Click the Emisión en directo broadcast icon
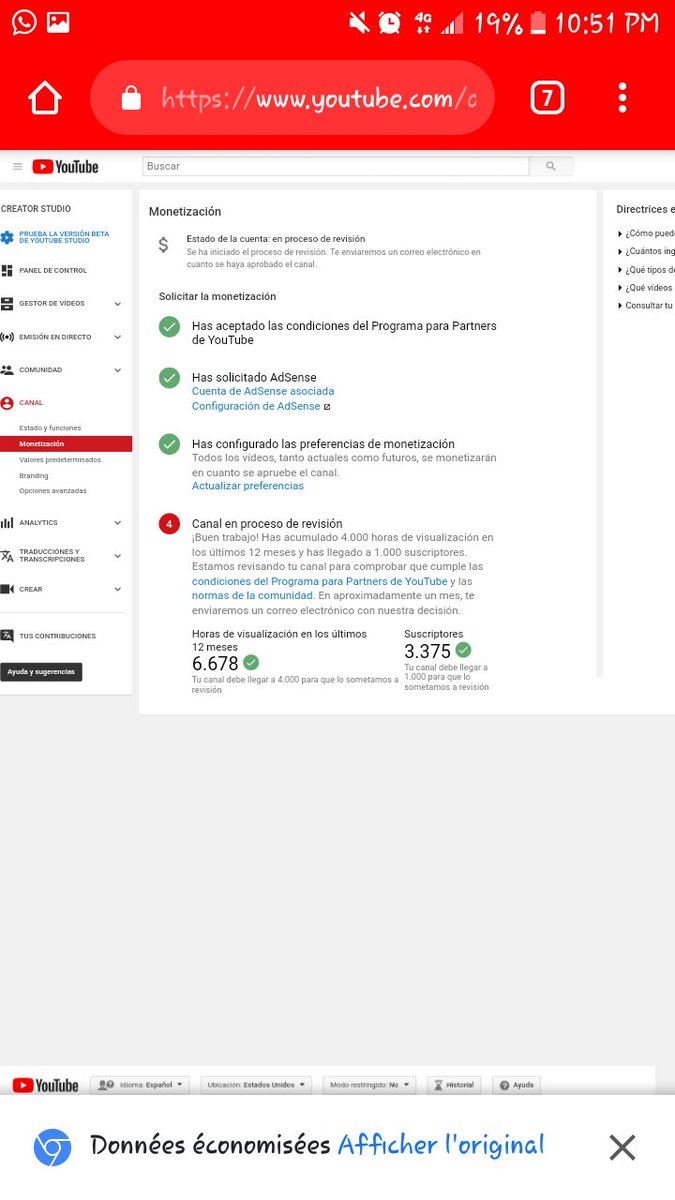Screen dimensions: 675x1200 [x=7, y=337]
